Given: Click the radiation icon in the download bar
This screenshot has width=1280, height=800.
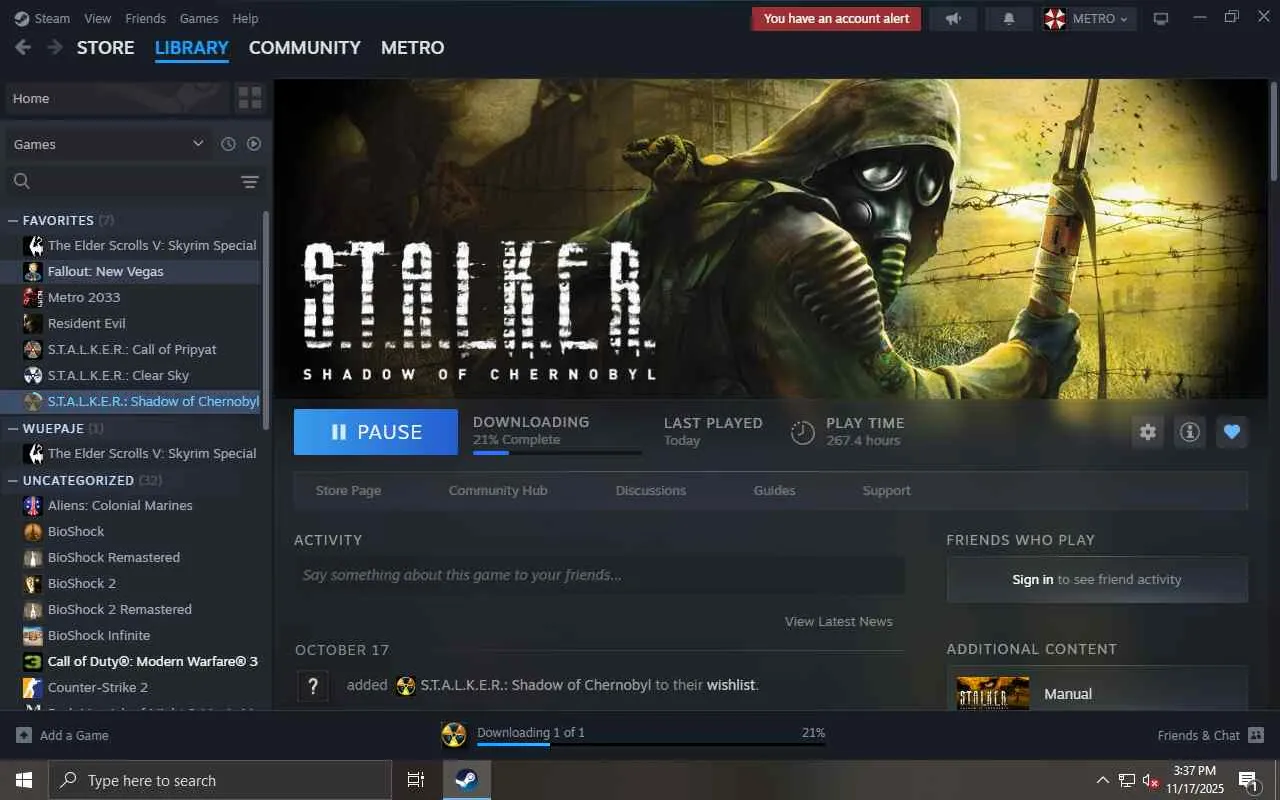Looking at the screenshot, I should [x=454, y=735].
